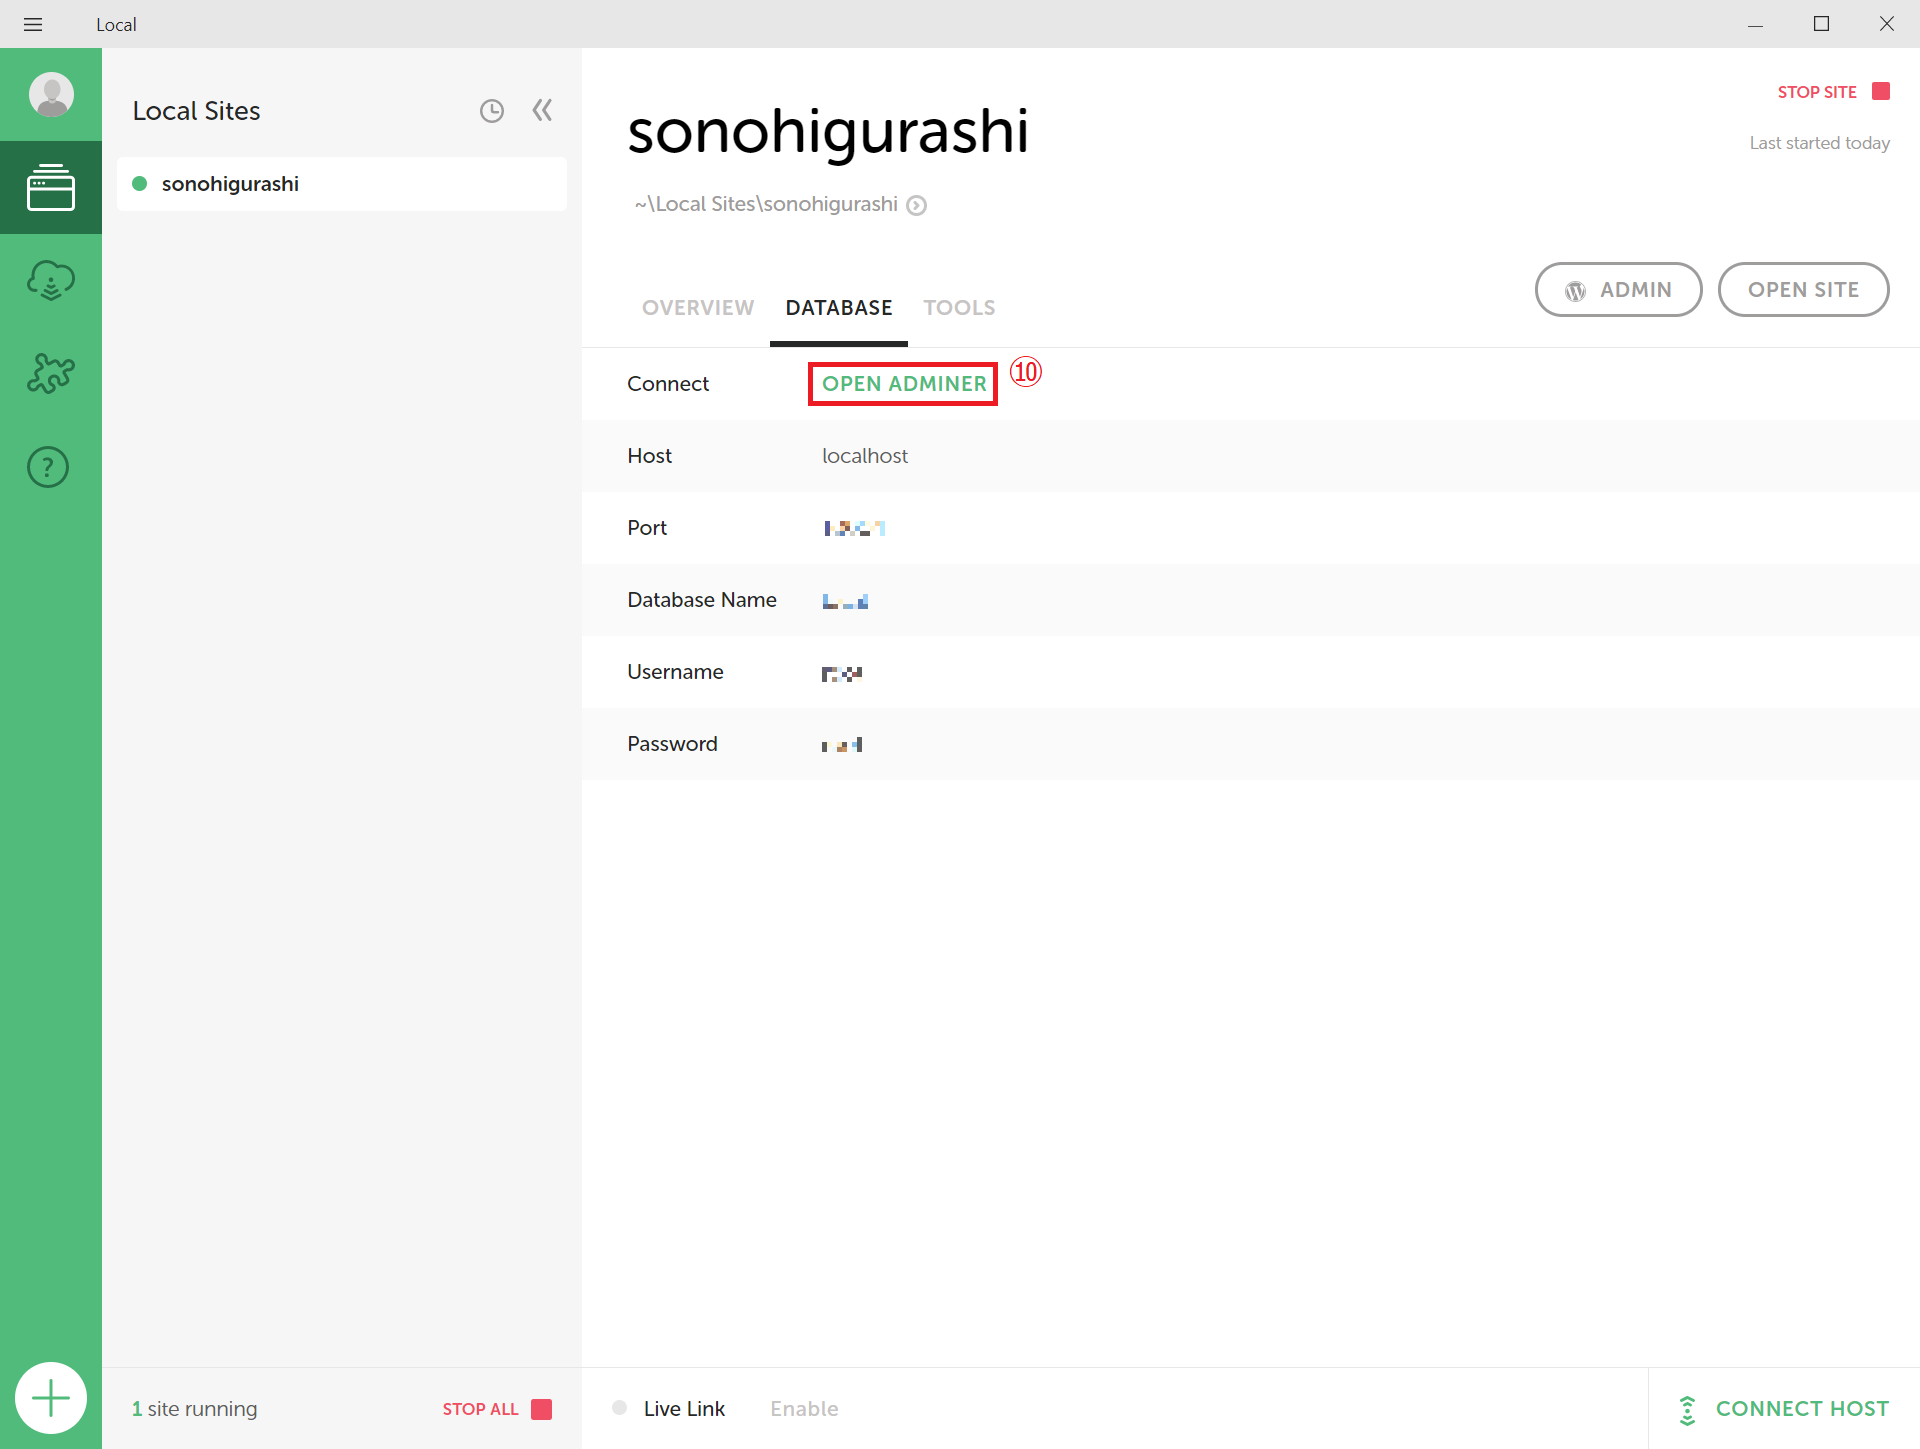This screenshot has width=1920, height=1449.
Task: Minimize the Local window
Action: (x=1755, y=24)
